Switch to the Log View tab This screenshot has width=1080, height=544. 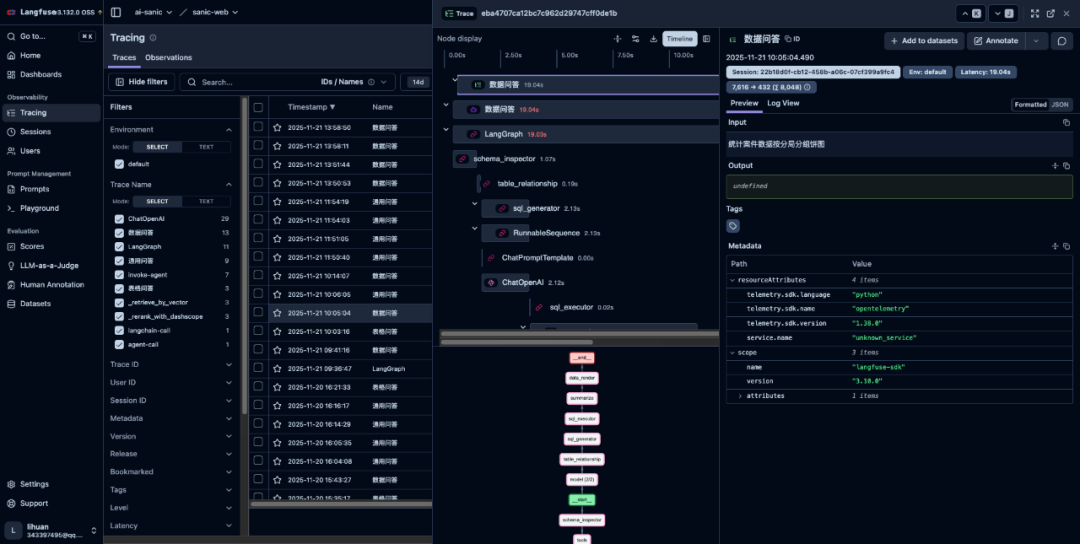(783, 103)
